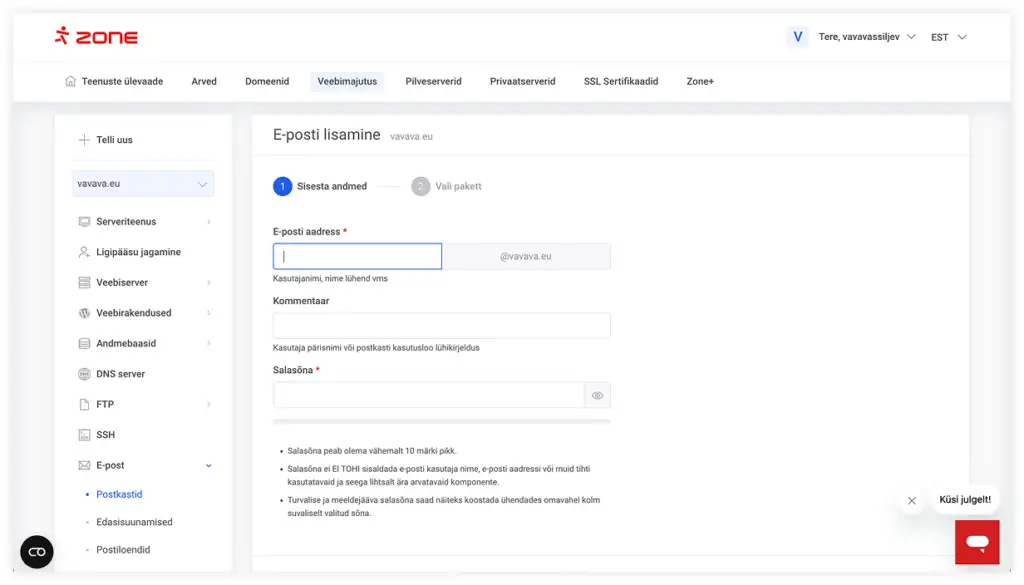
Task: Switch to the Domeenid tab
Action: [x=267, y=81]
